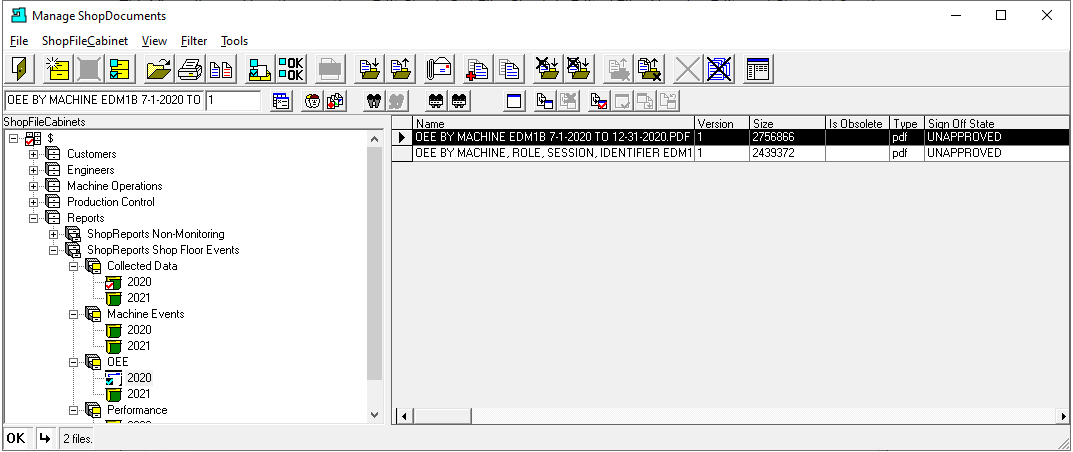
Task: Collapse the root $ tree node
Action: [14, 138]
